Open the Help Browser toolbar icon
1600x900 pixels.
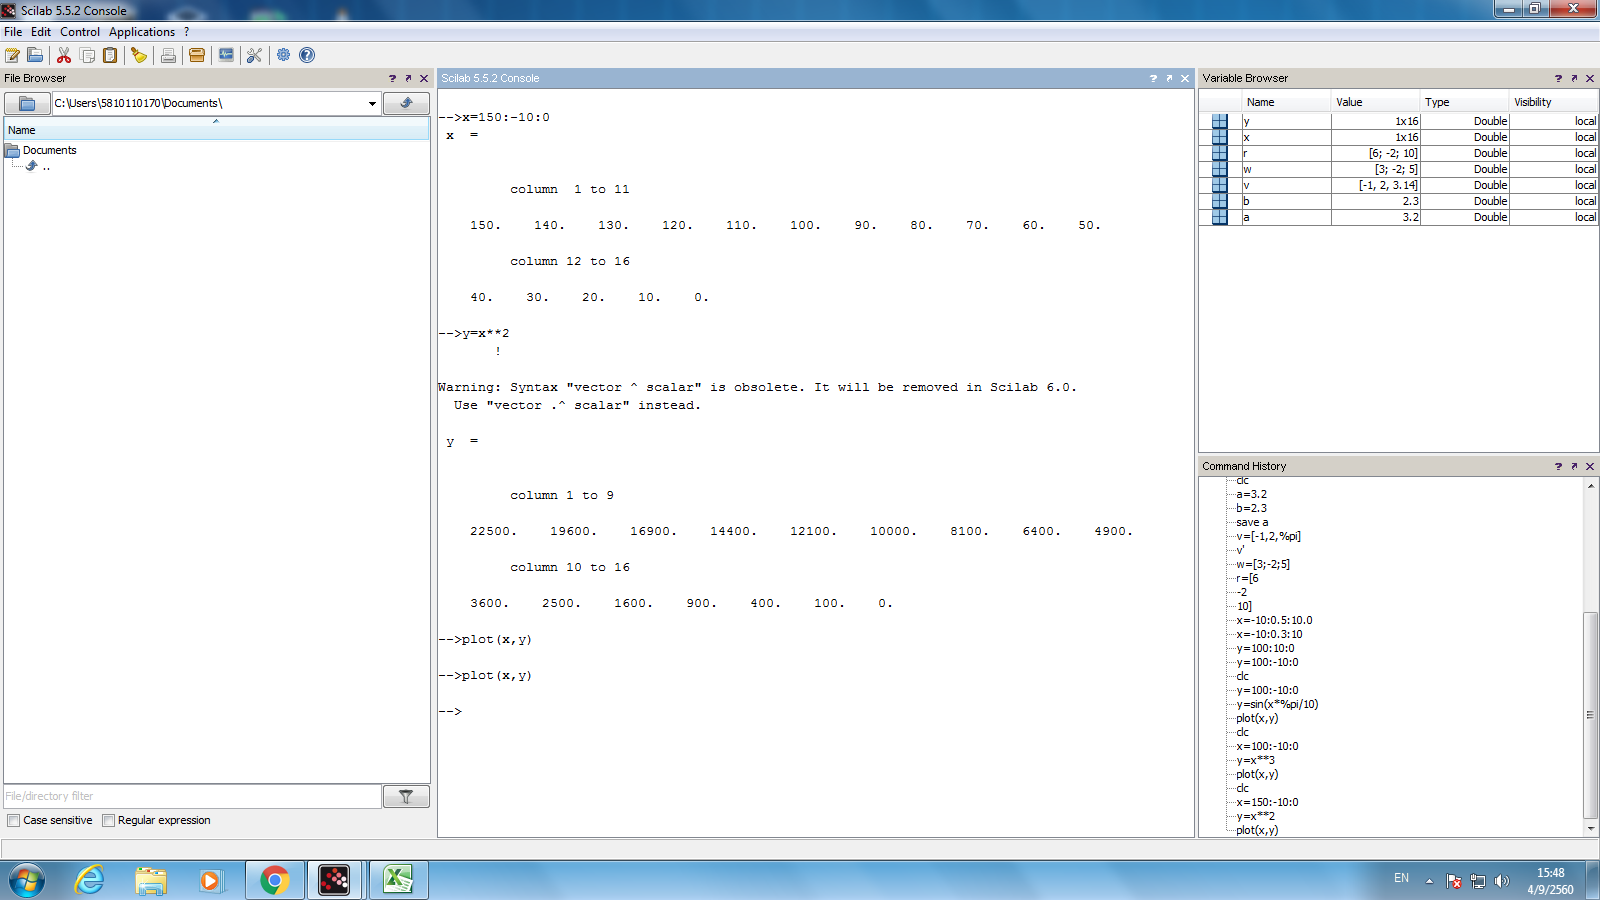[x=307, y=55]
